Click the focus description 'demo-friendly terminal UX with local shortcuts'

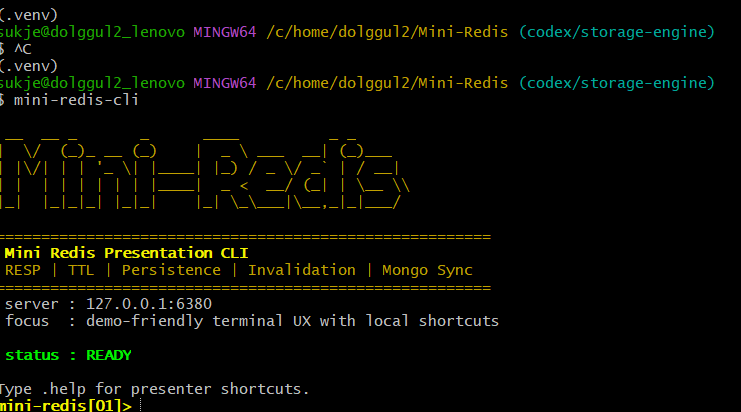(292, 321)
